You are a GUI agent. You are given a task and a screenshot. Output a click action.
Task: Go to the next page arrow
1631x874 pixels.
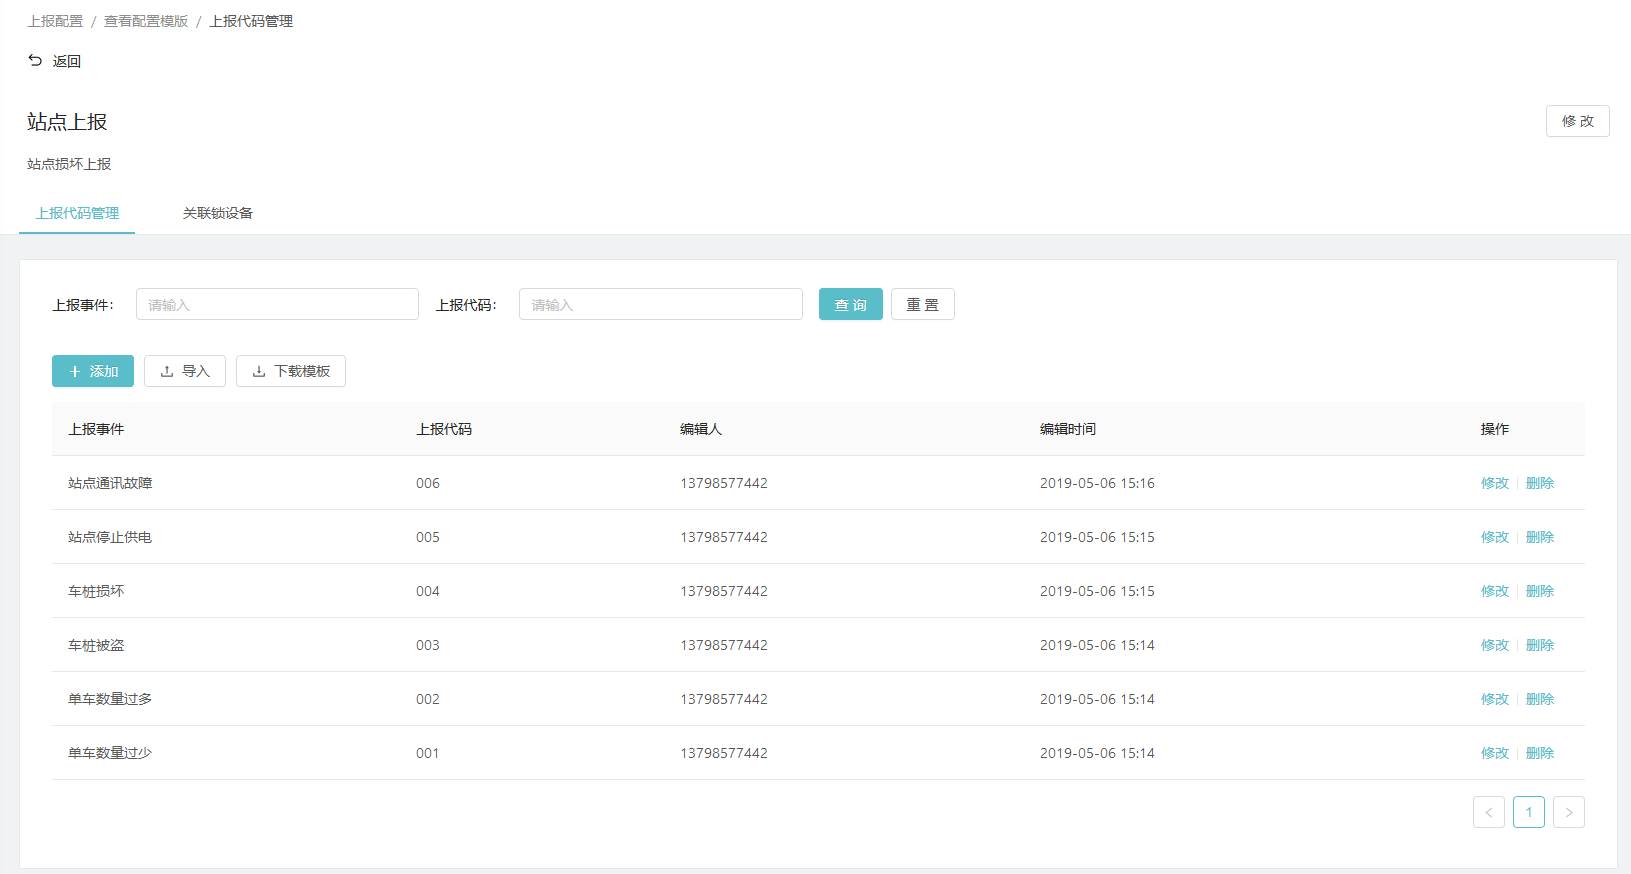click(1568, 812)
